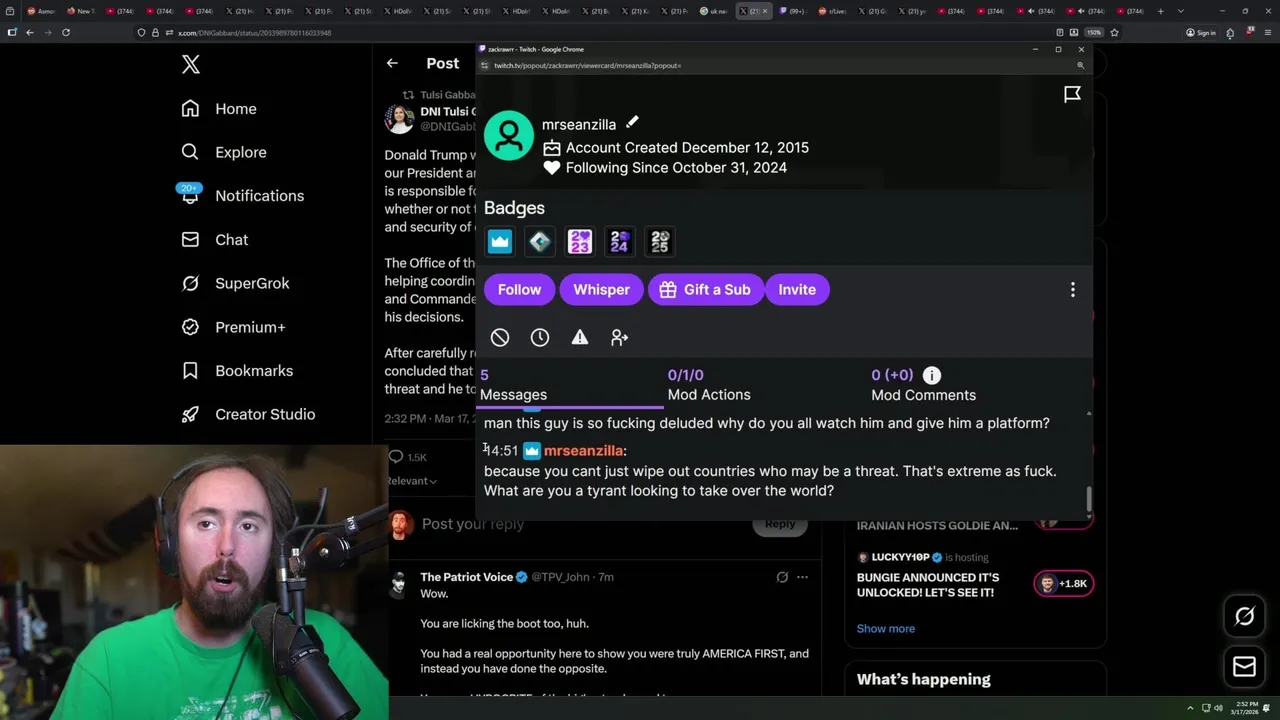Click the browser Sign in button

tap(1200, 32)
